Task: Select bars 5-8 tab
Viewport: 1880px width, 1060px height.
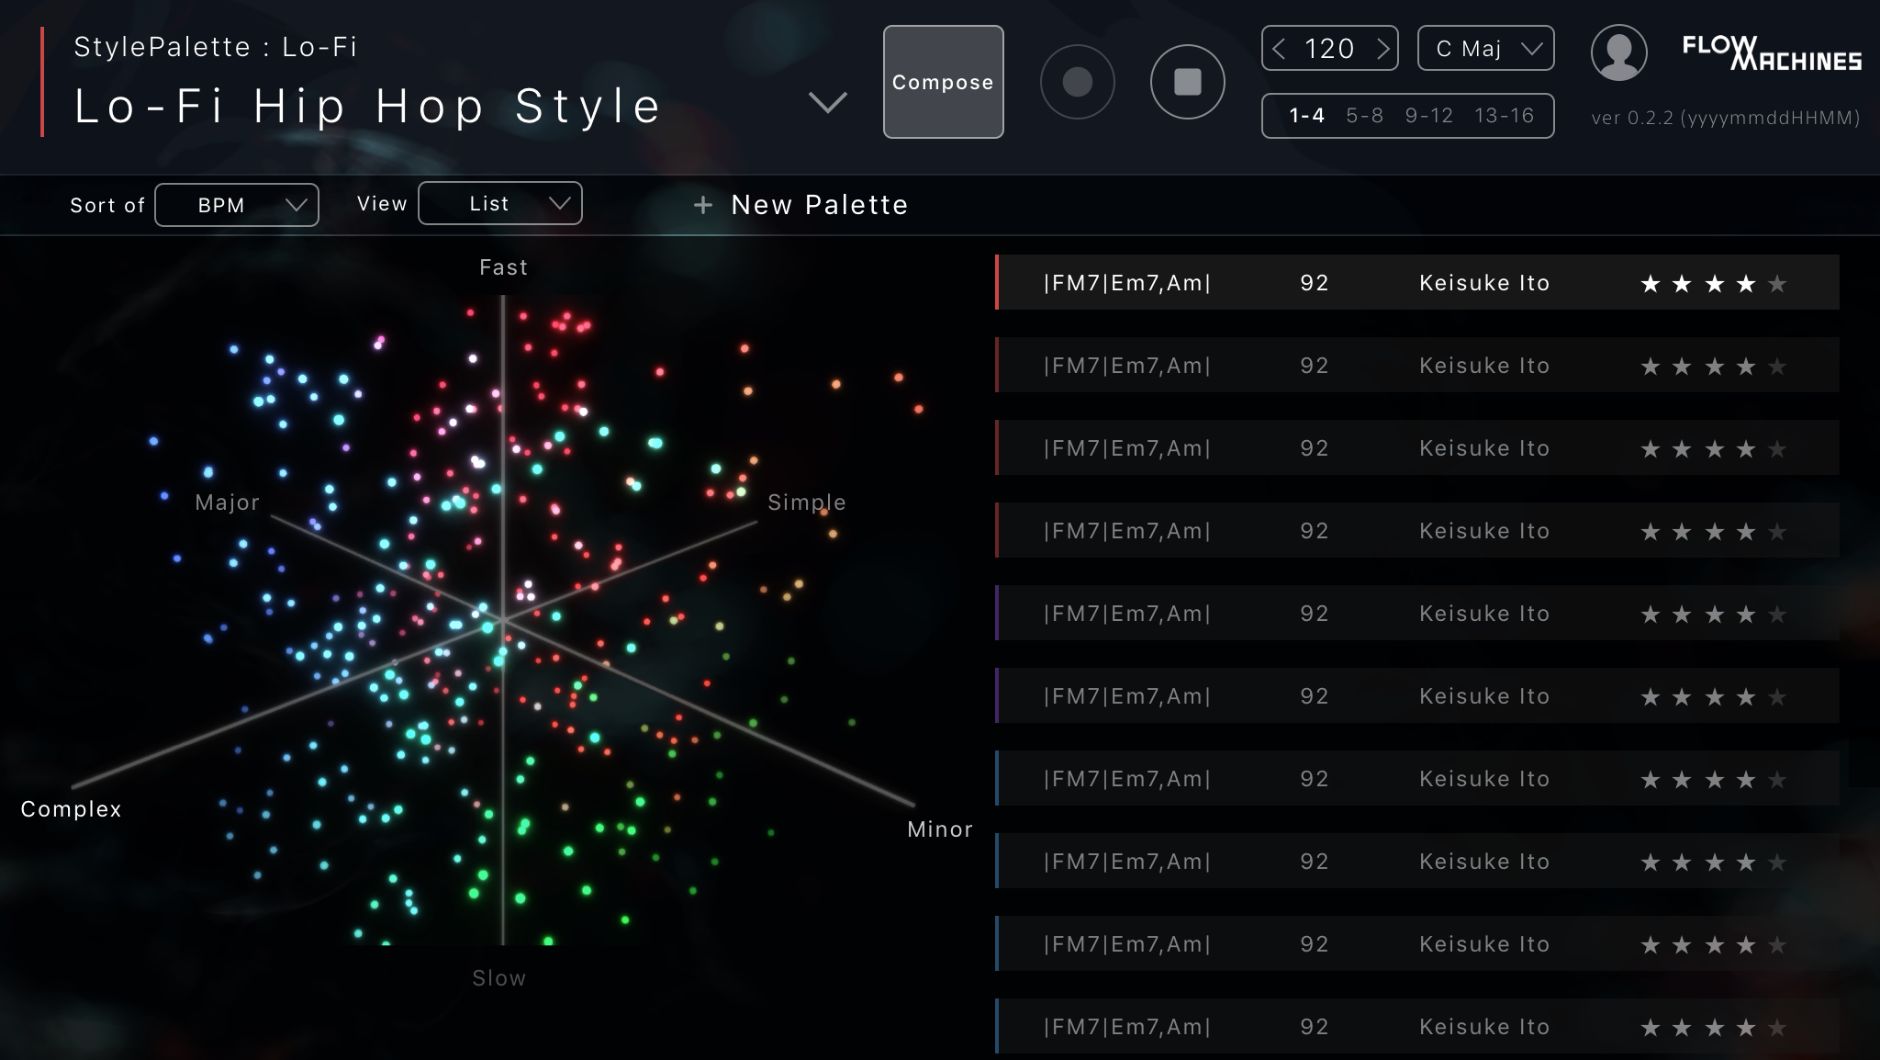Action: click(x=1365, y=116)
